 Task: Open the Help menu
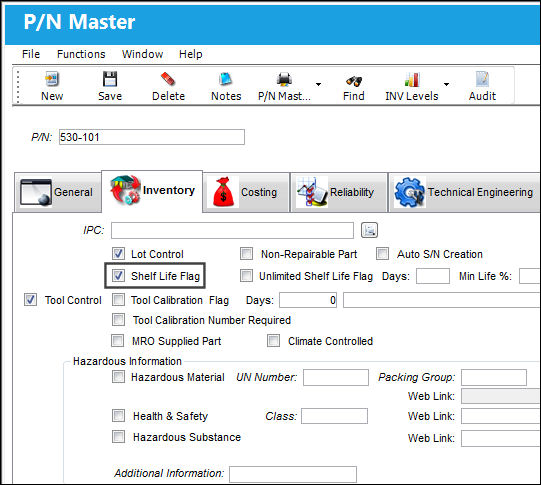pos(190,54)
